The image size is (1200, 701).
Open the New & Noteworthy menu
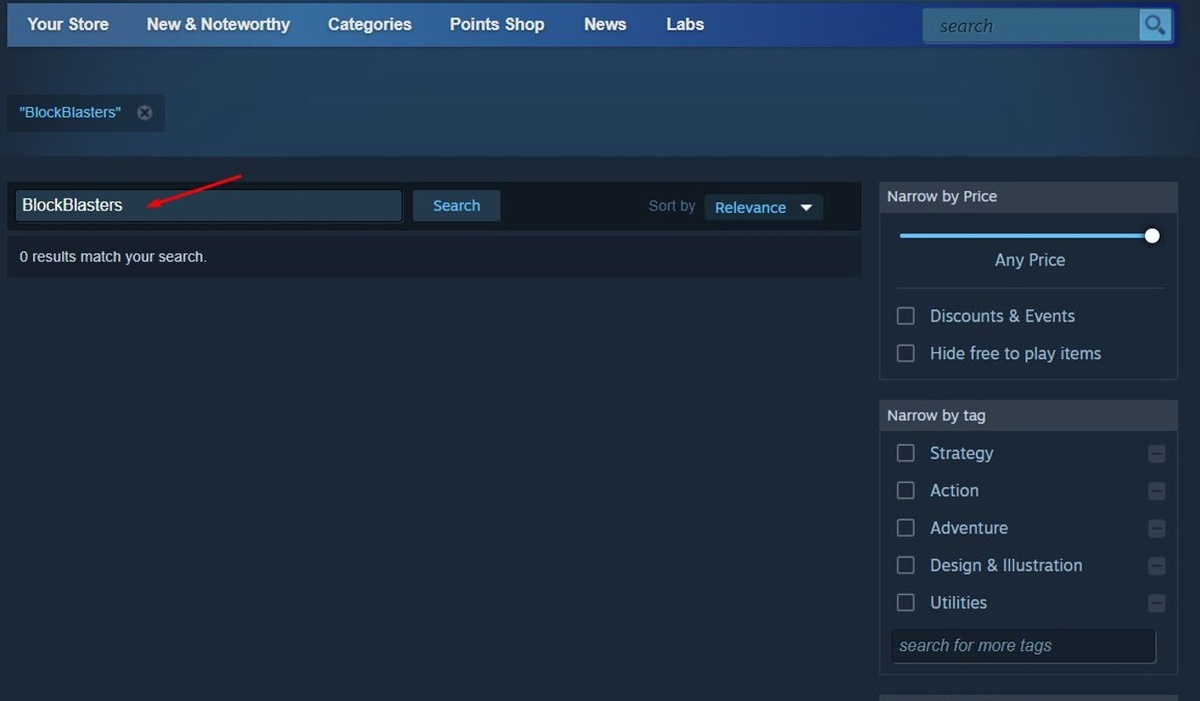click(218, 24)
